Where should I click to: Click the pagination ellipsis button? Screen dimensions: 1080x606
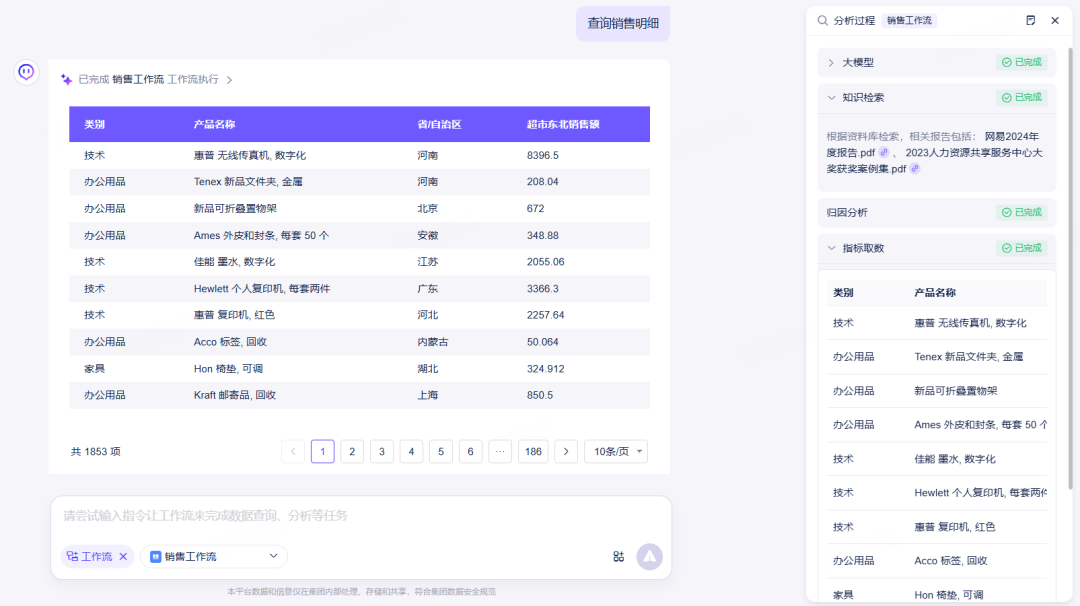point(500,452)
